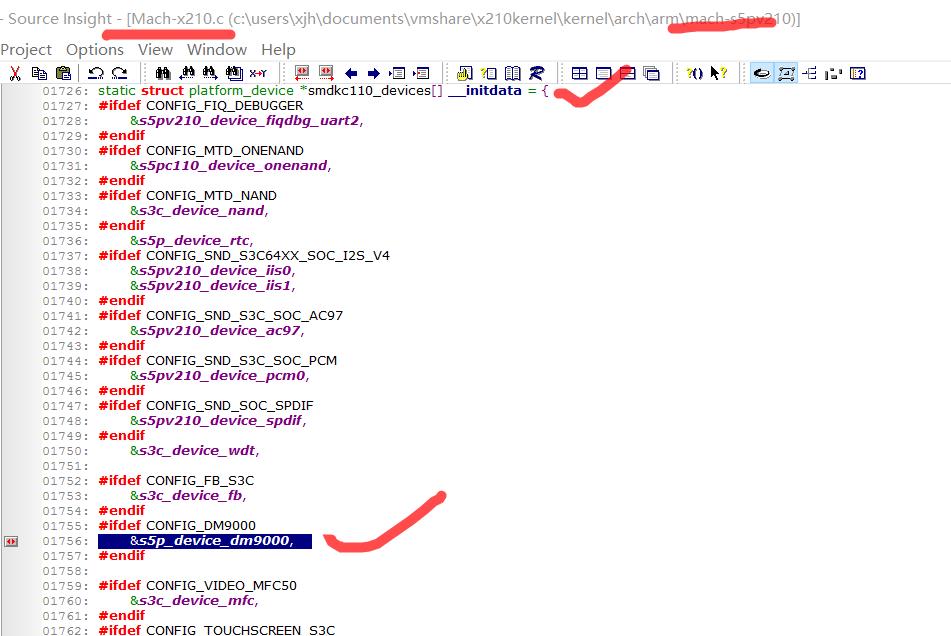Image resolution: width=951 pixels, height=636 pixels.
Task: Click CONFIG_VIDEO_MFC50 macro text
Action: click(x=221, y=586)
